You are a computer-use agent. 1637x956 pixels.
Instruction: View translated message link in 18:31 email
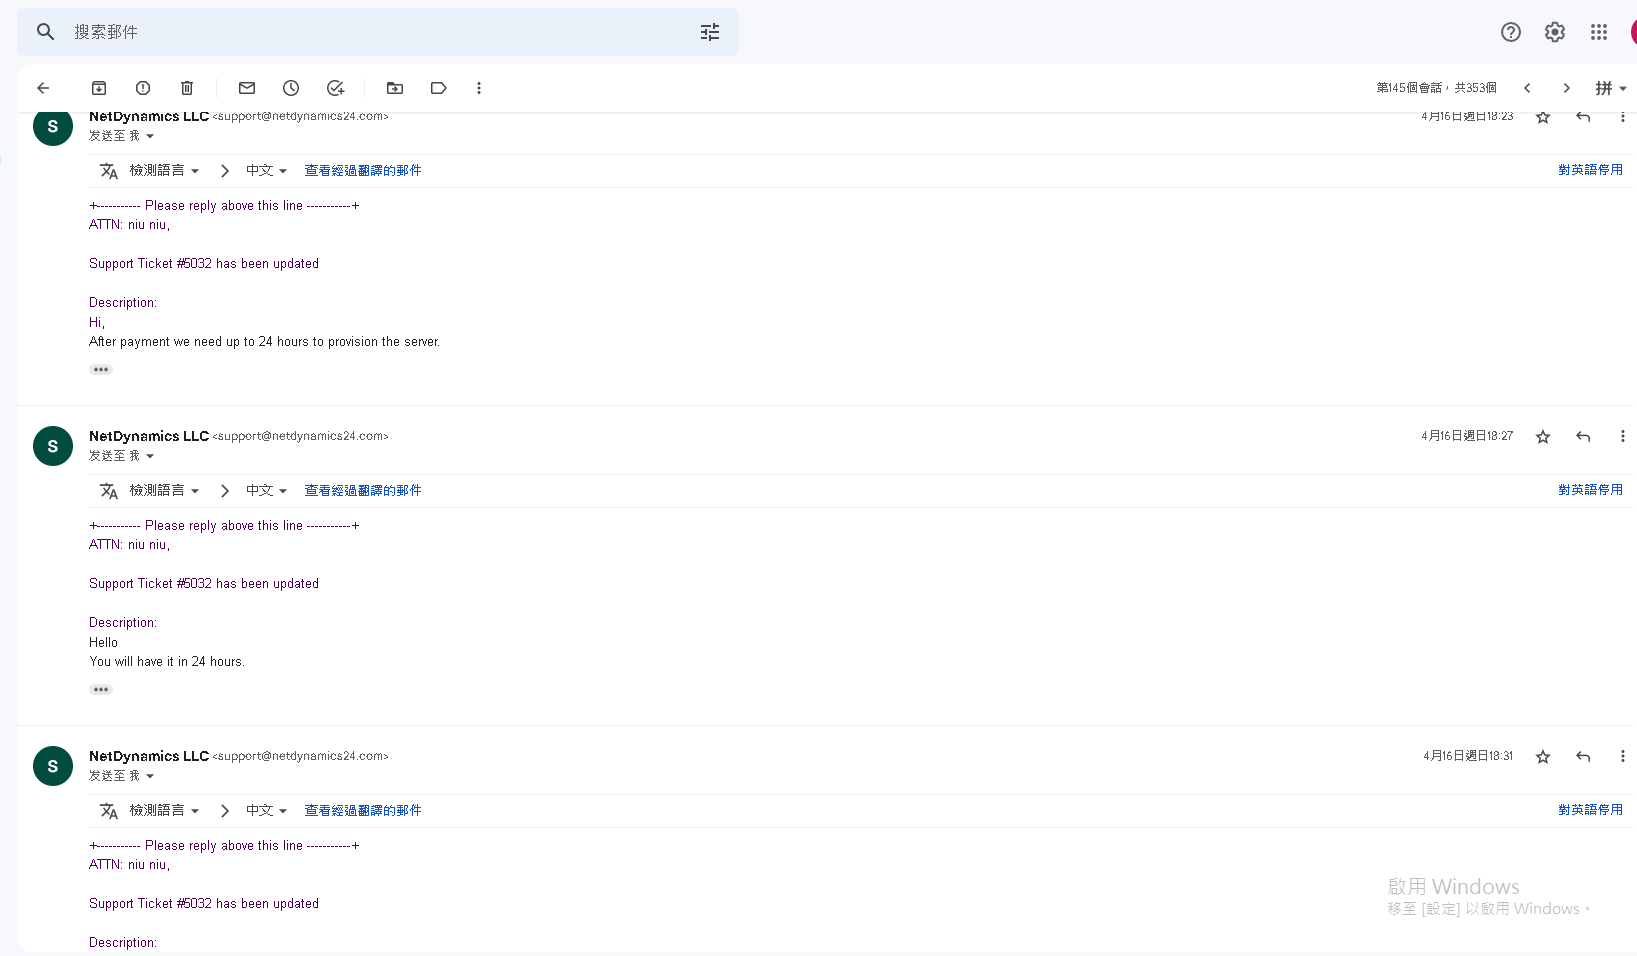click(x=363, y=811)
